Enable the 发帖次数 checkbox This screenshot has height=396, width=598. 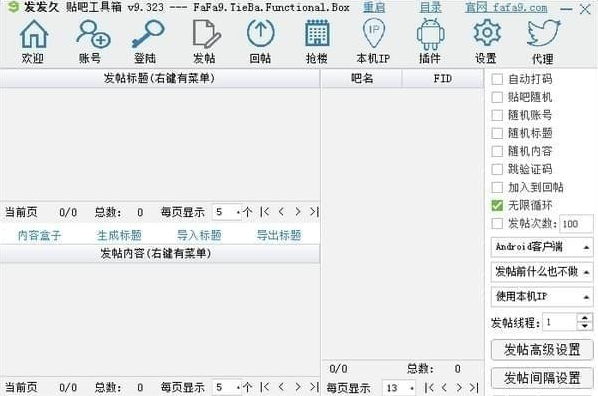(497, 224)
